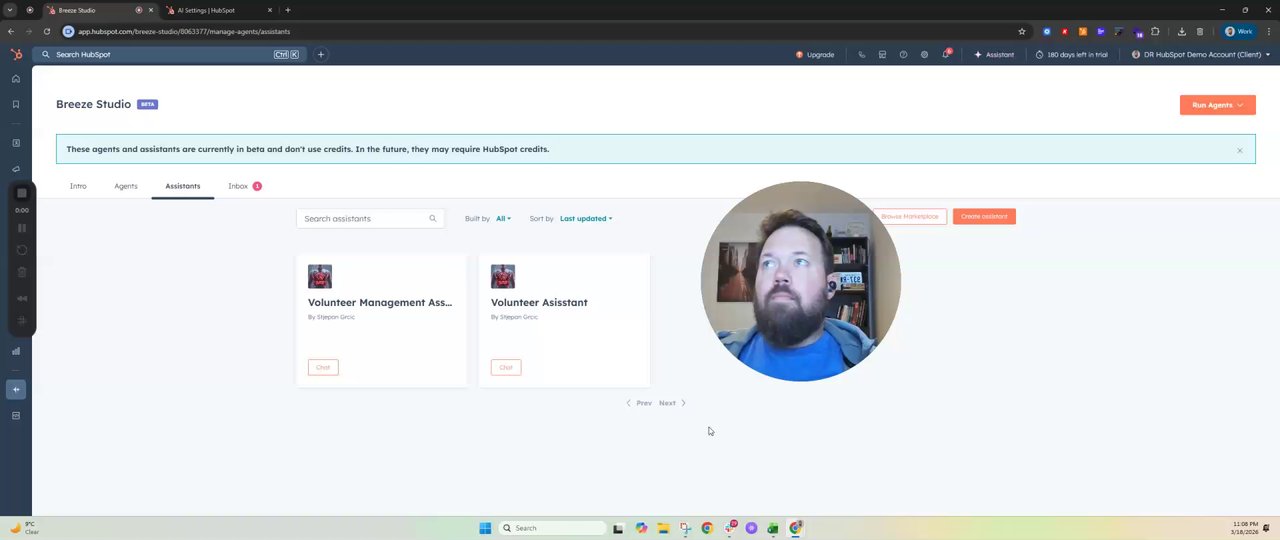Viewport: 1280px width, 540px height.
Task: Click the 180 days left in trial link
Action: [1072, 54]
